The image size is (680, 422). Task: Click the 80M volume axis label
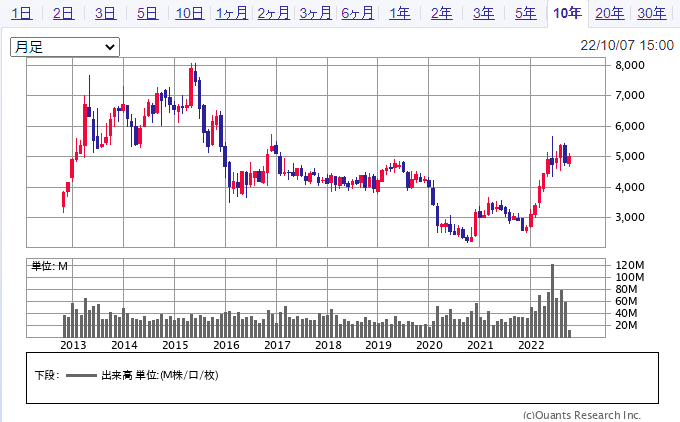pyautogui.click(x=626, y=289)
